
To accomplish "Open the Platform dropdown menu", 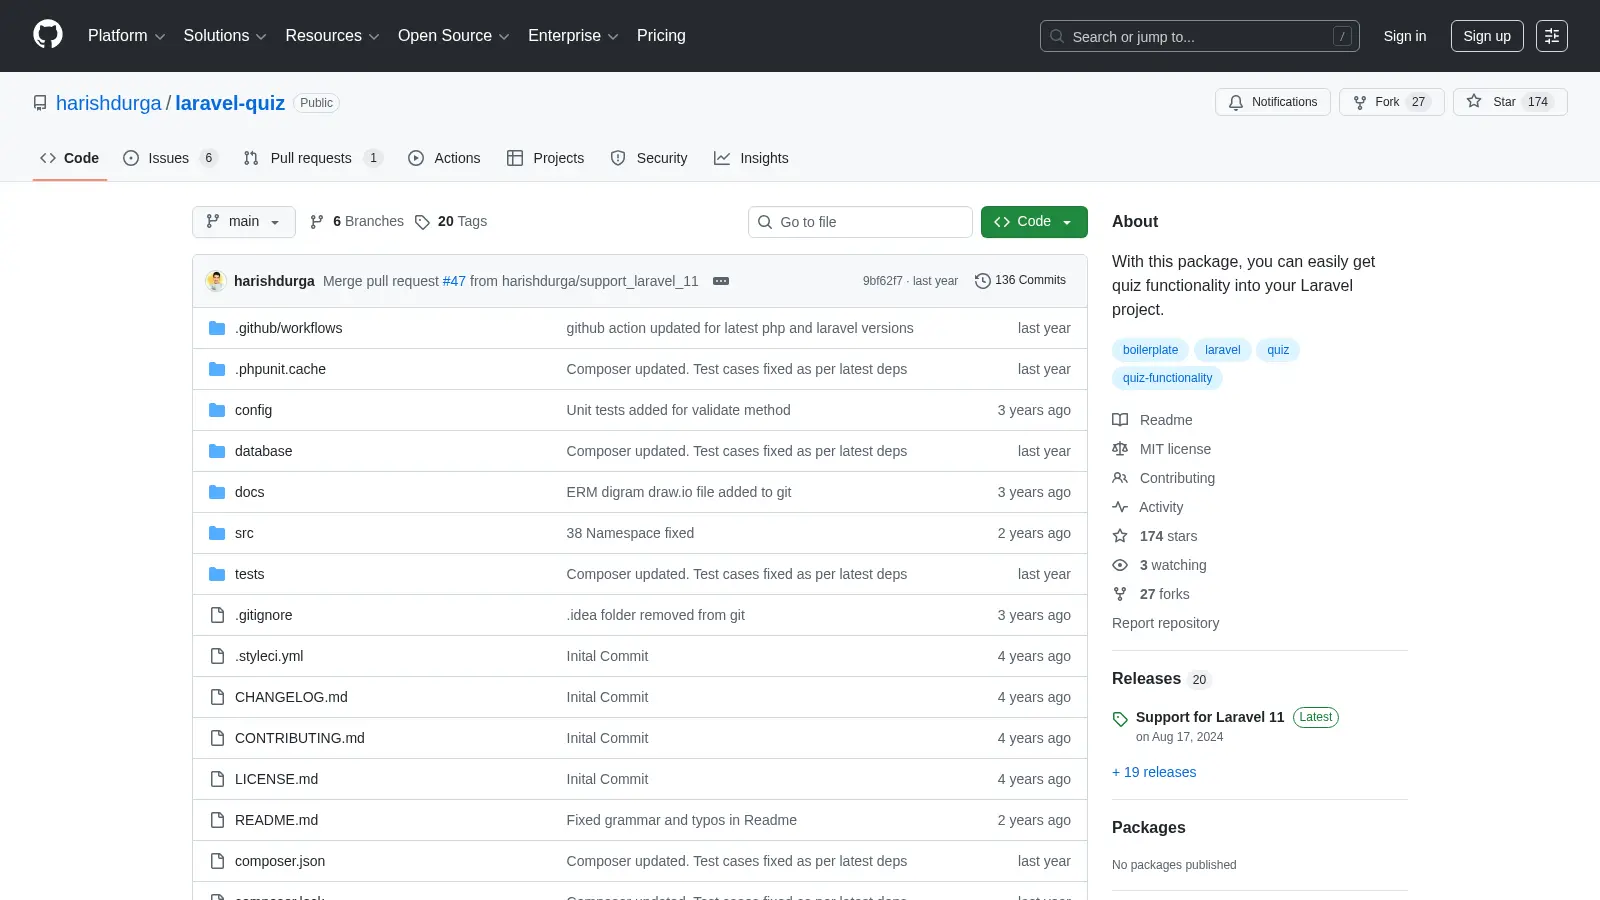I will [x=126, y=36].
